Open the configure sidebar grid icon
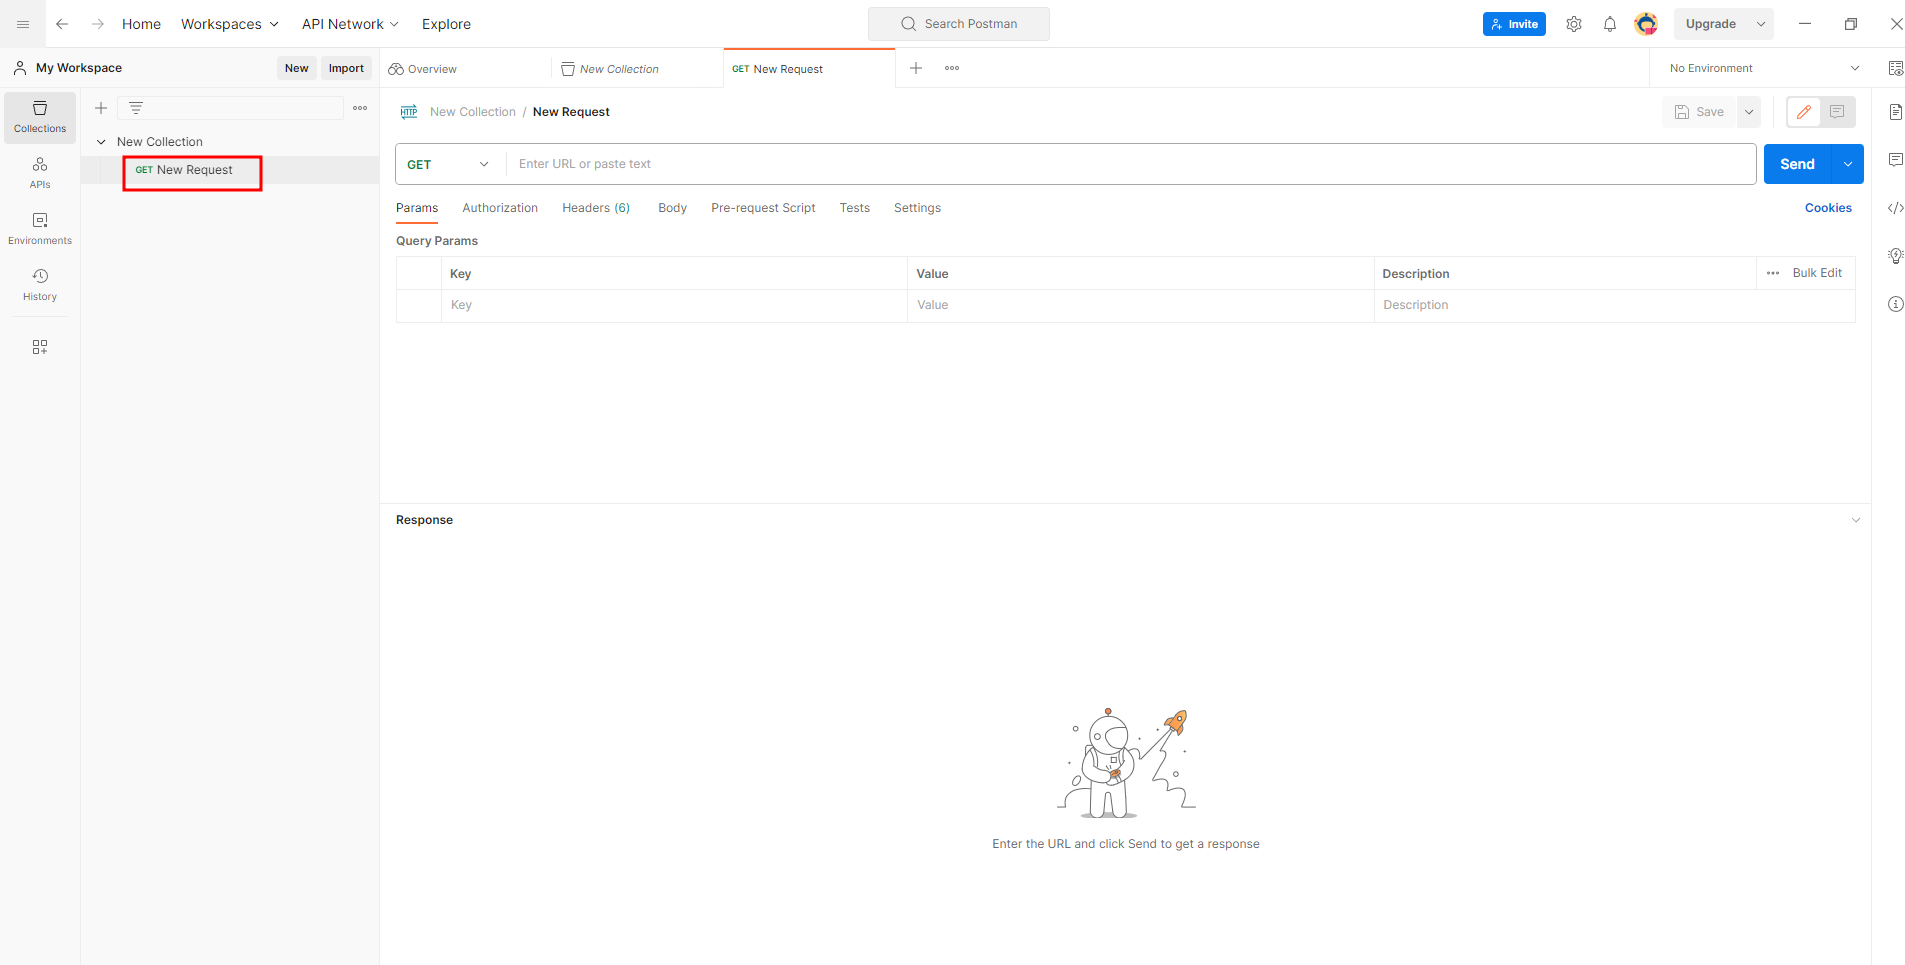This screenshot has height=965, width=1905. [x=40, y=347]
